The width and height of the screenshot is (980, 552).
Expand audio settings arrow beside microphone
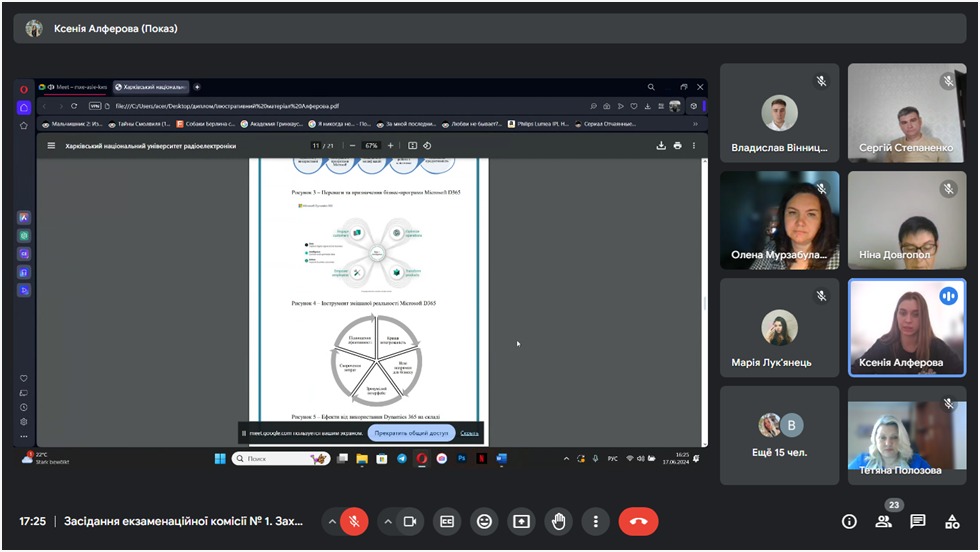click(331, 521)
